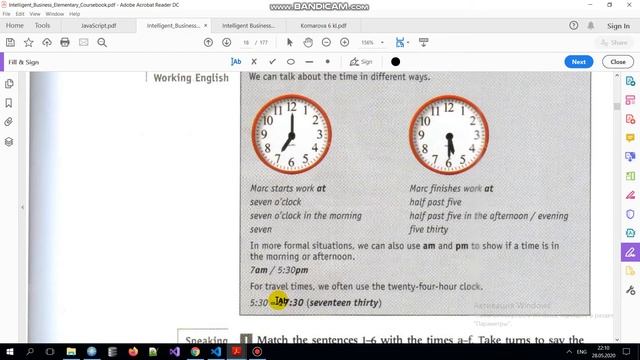
Task: Add the document to starred bookmarks
Action: click(29, 42)
